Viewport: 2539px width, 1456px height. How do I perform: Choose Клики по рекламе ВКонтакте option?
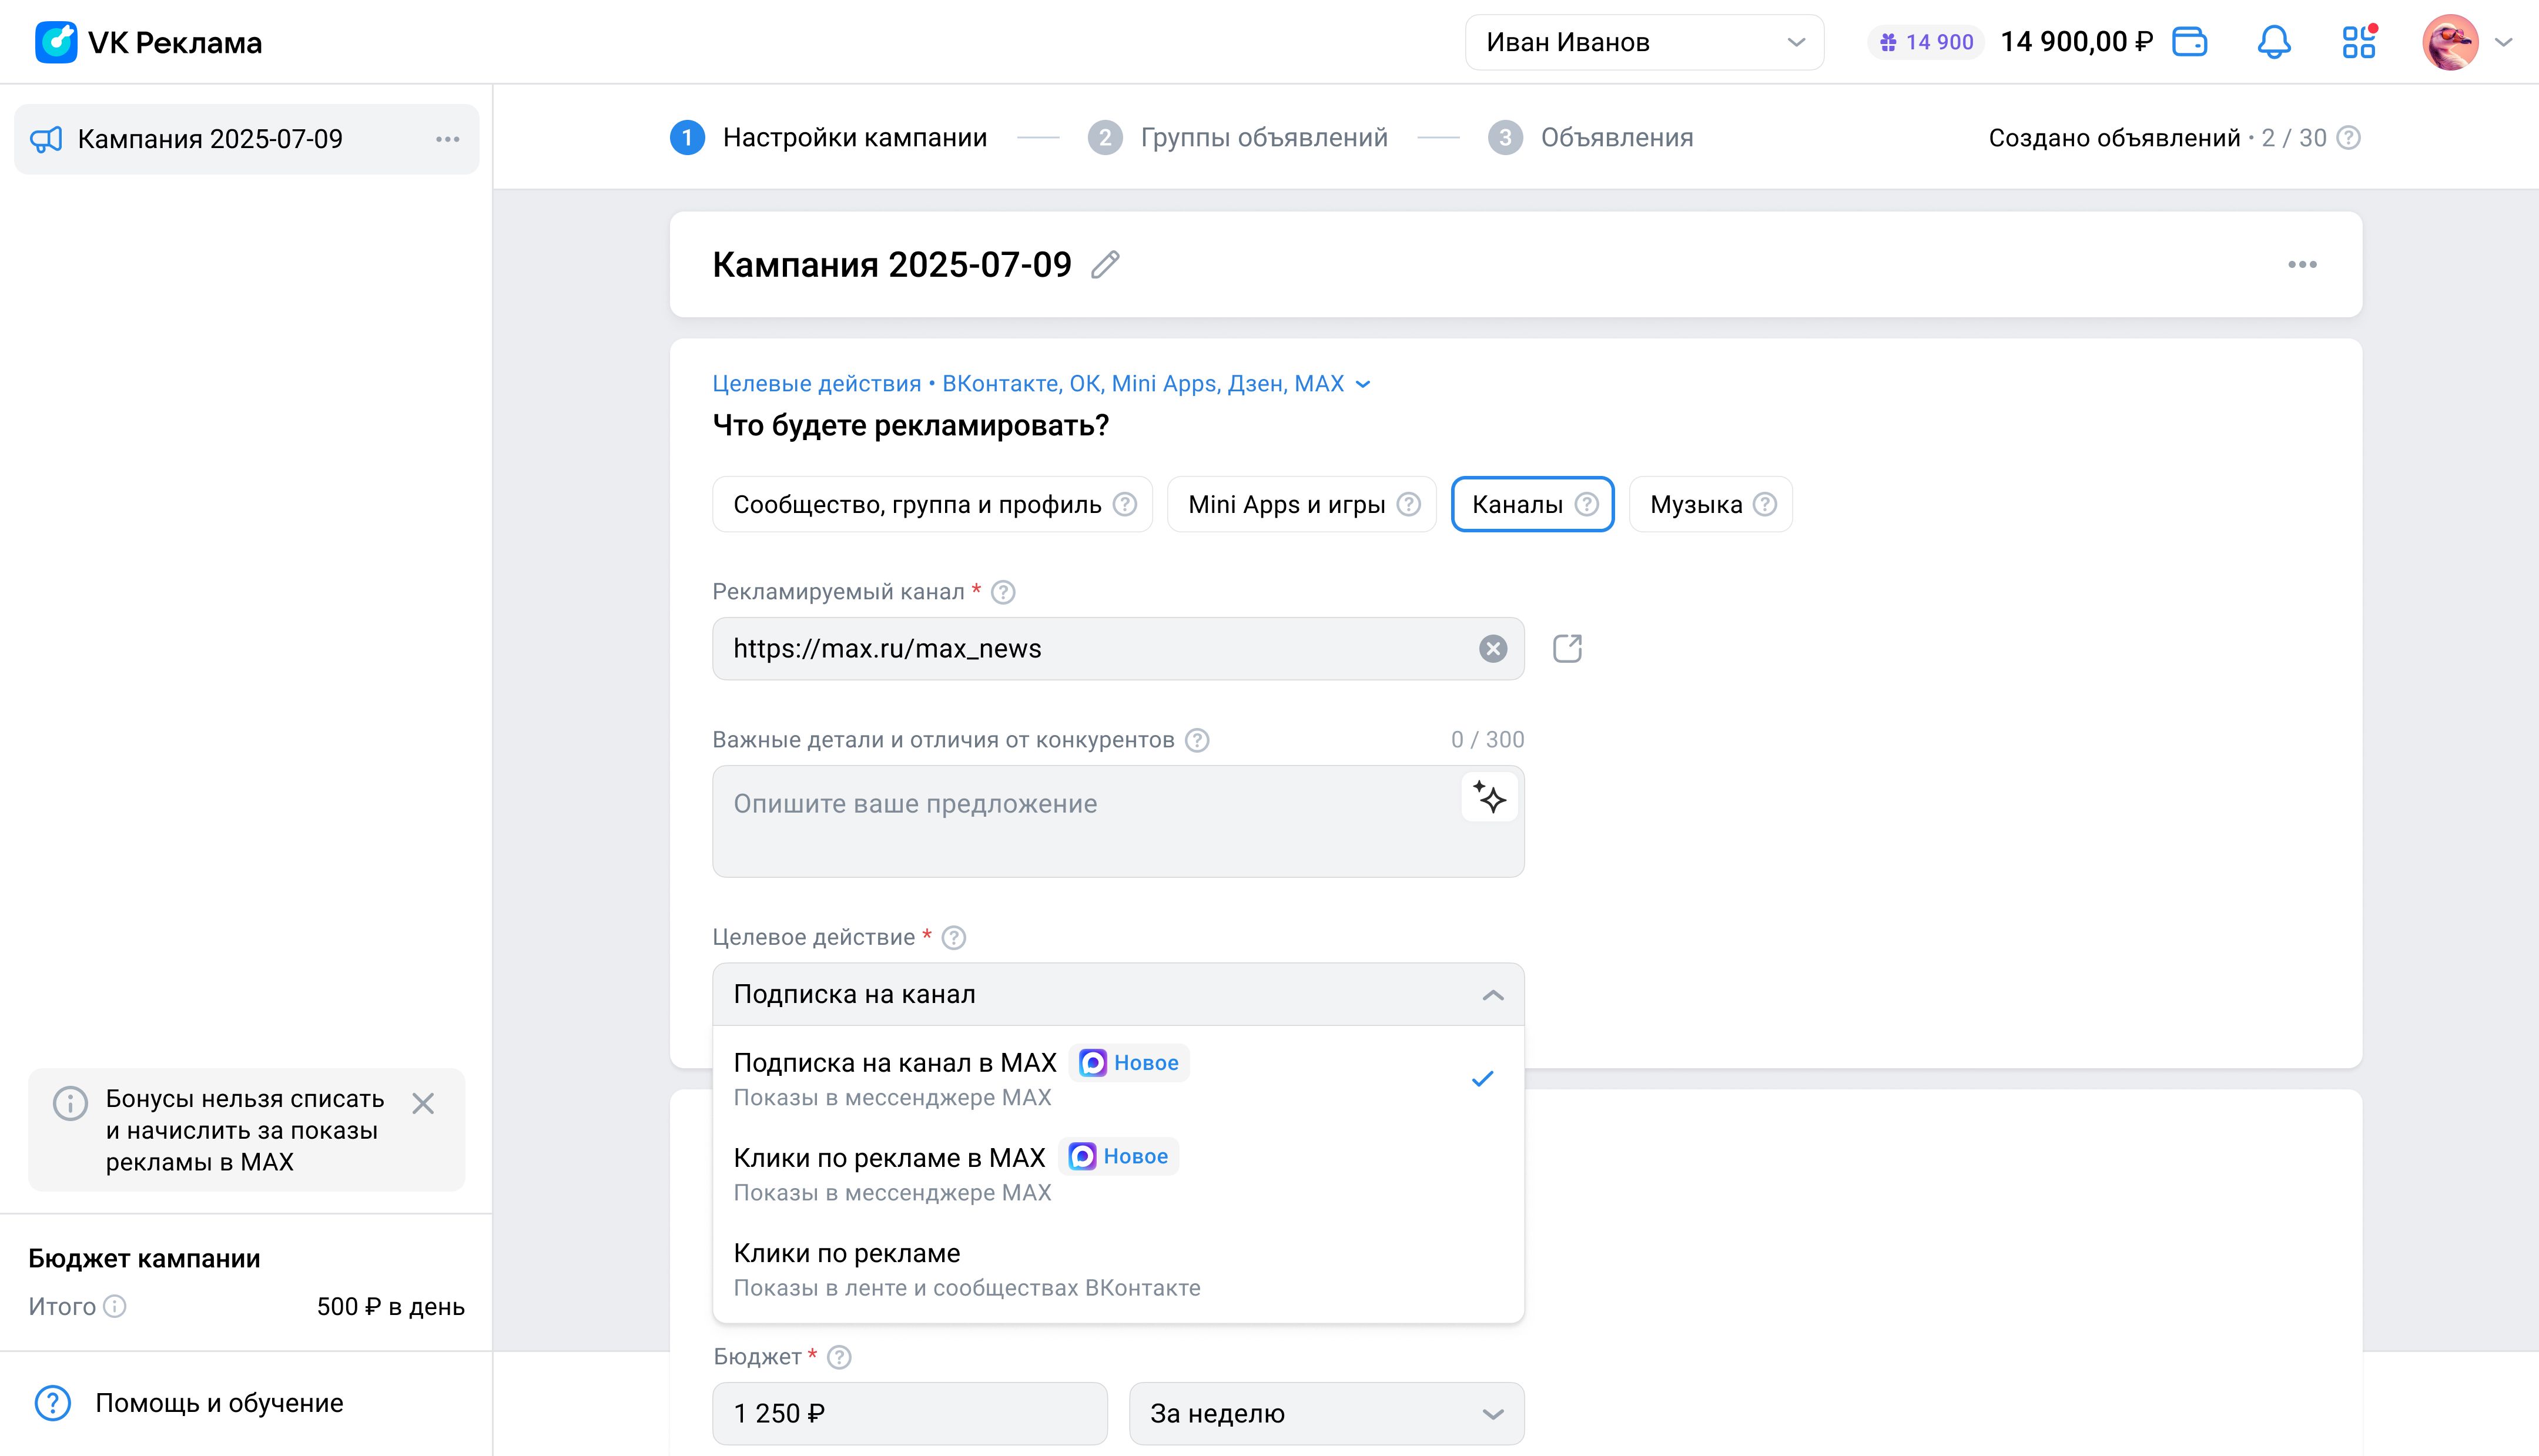(x=1118, y=1269)
